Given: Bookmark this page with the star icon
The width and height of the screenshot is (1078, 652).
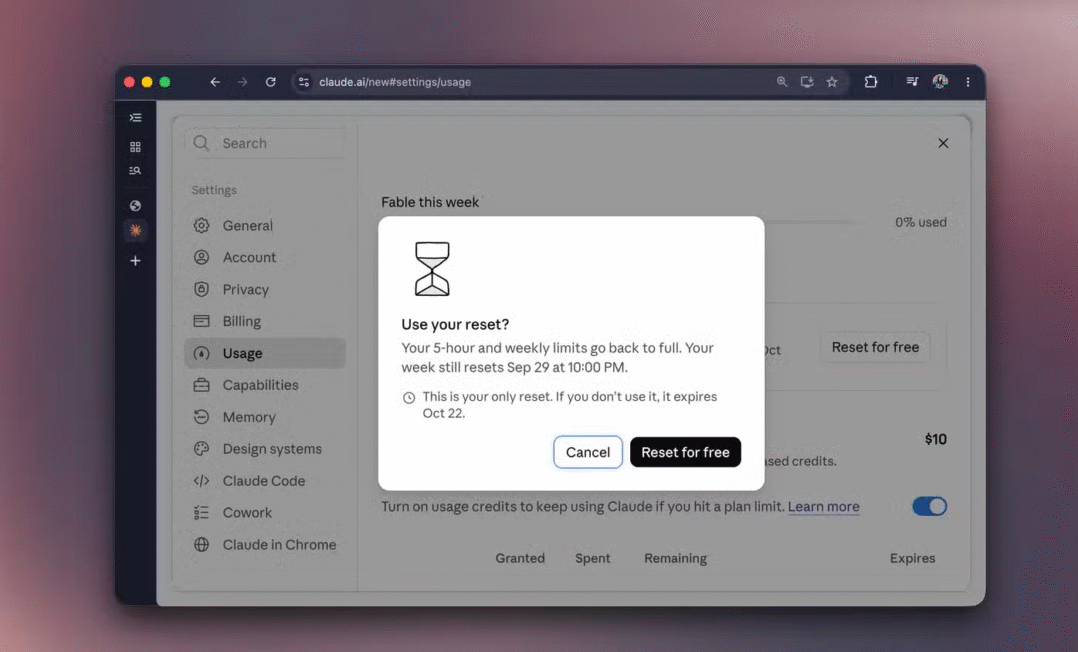Looking at the screenshot, I should point(832,82).
